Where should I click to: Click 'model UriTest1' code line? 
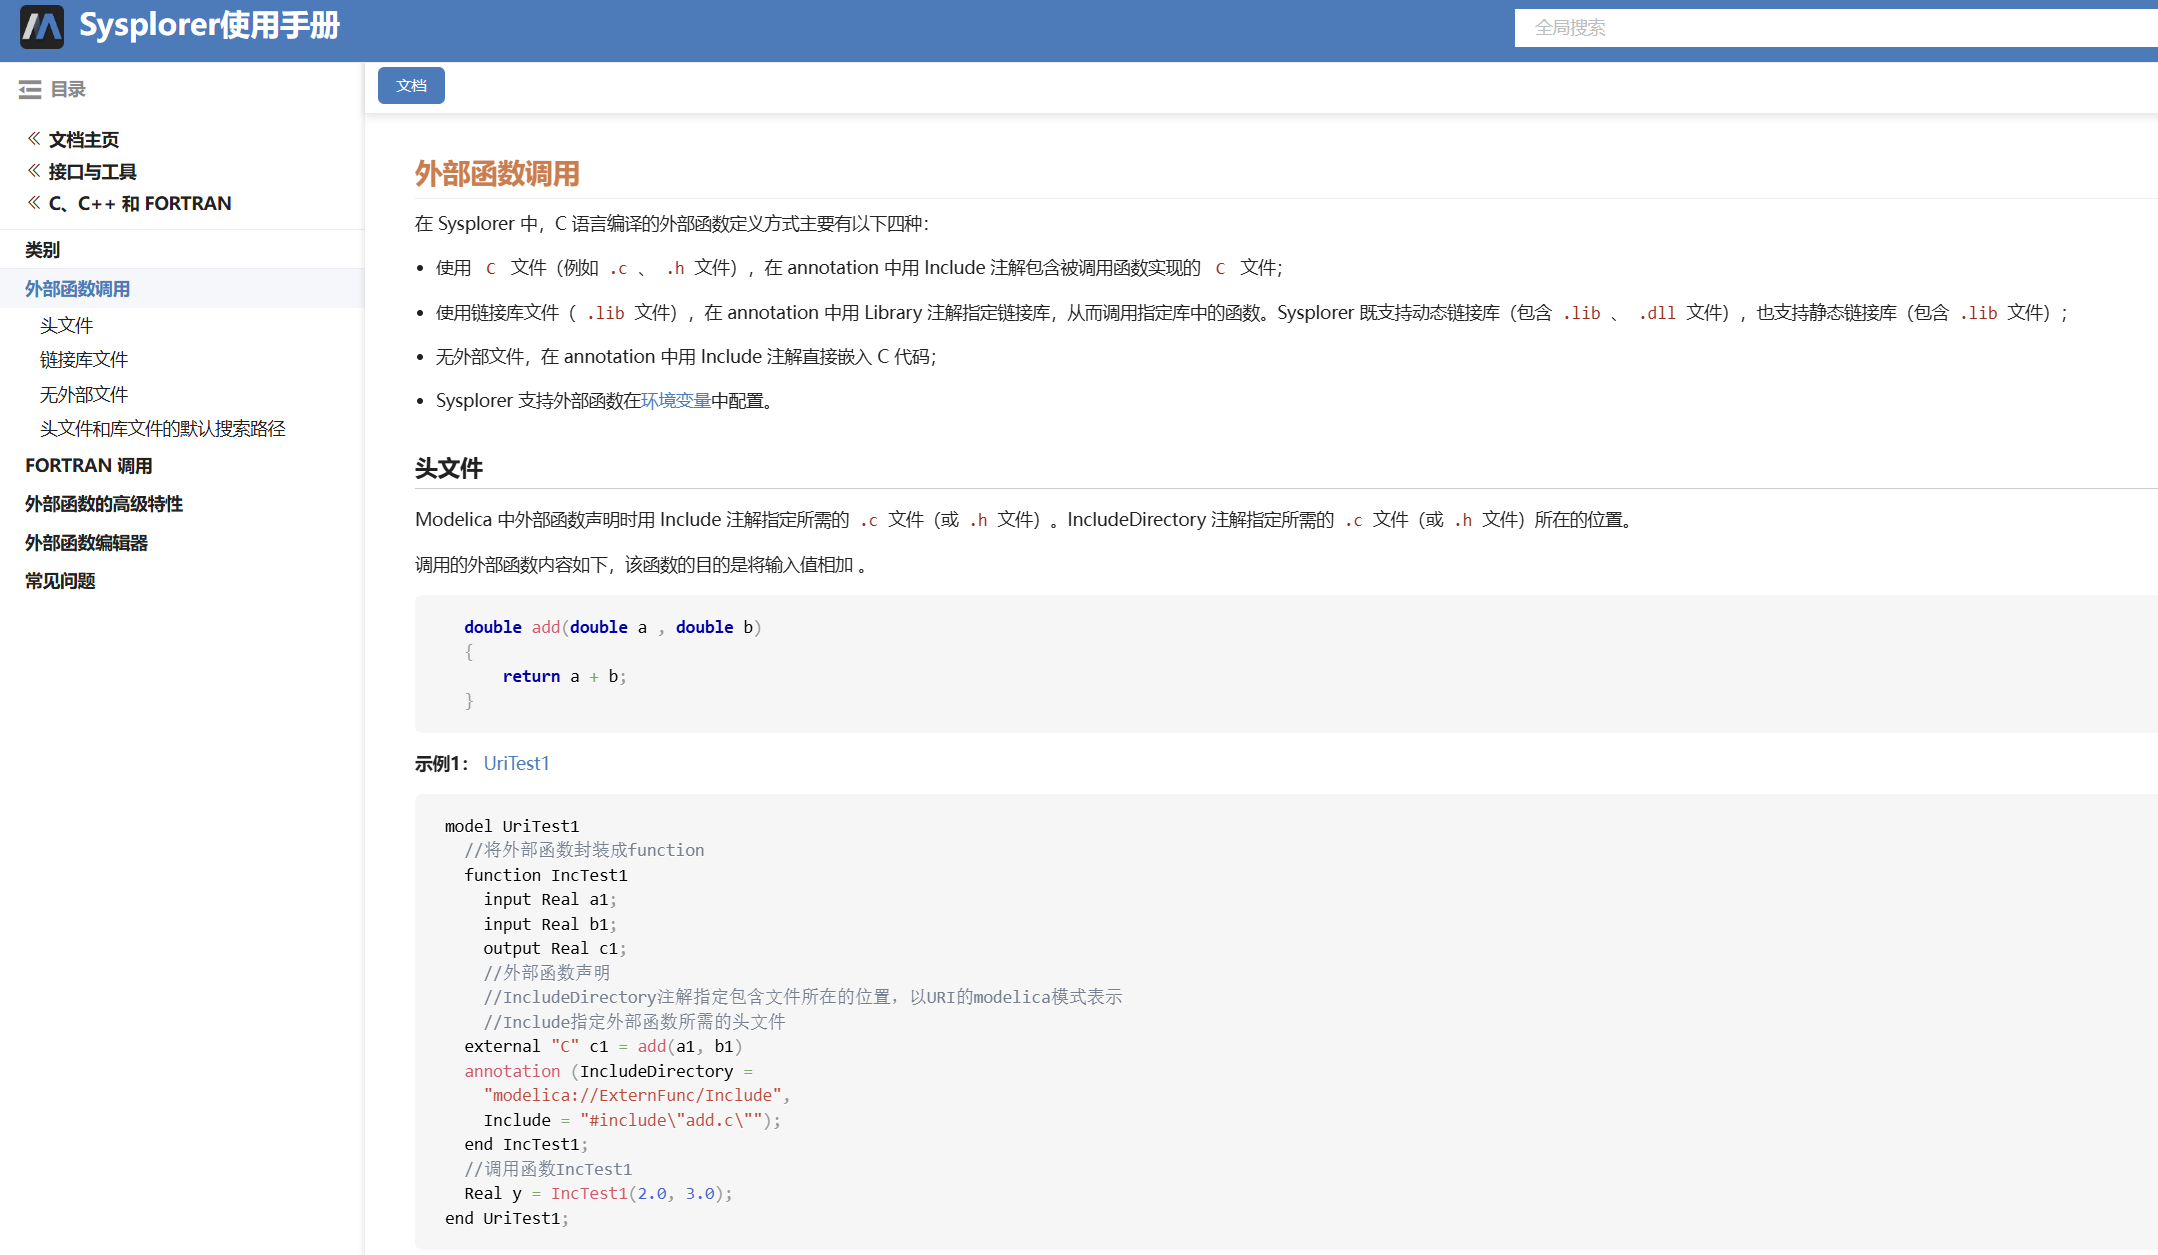point(512,826)
